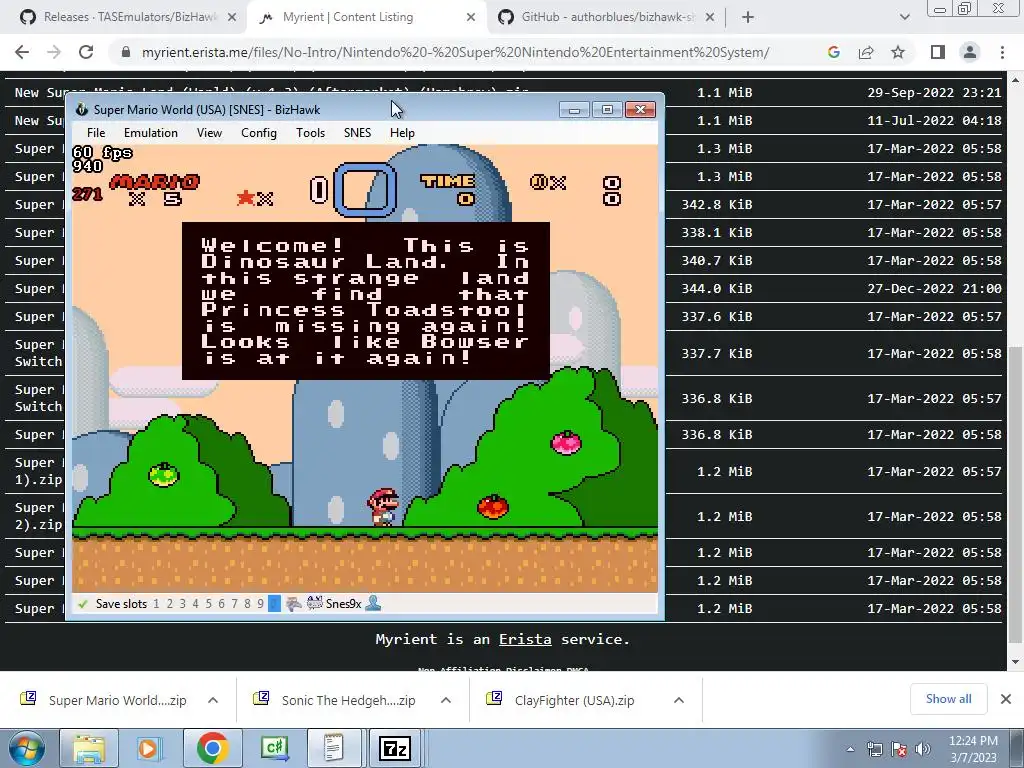Close the GitHub authorblues tab
1024x768 pixels.
click(x=710, y=18)
